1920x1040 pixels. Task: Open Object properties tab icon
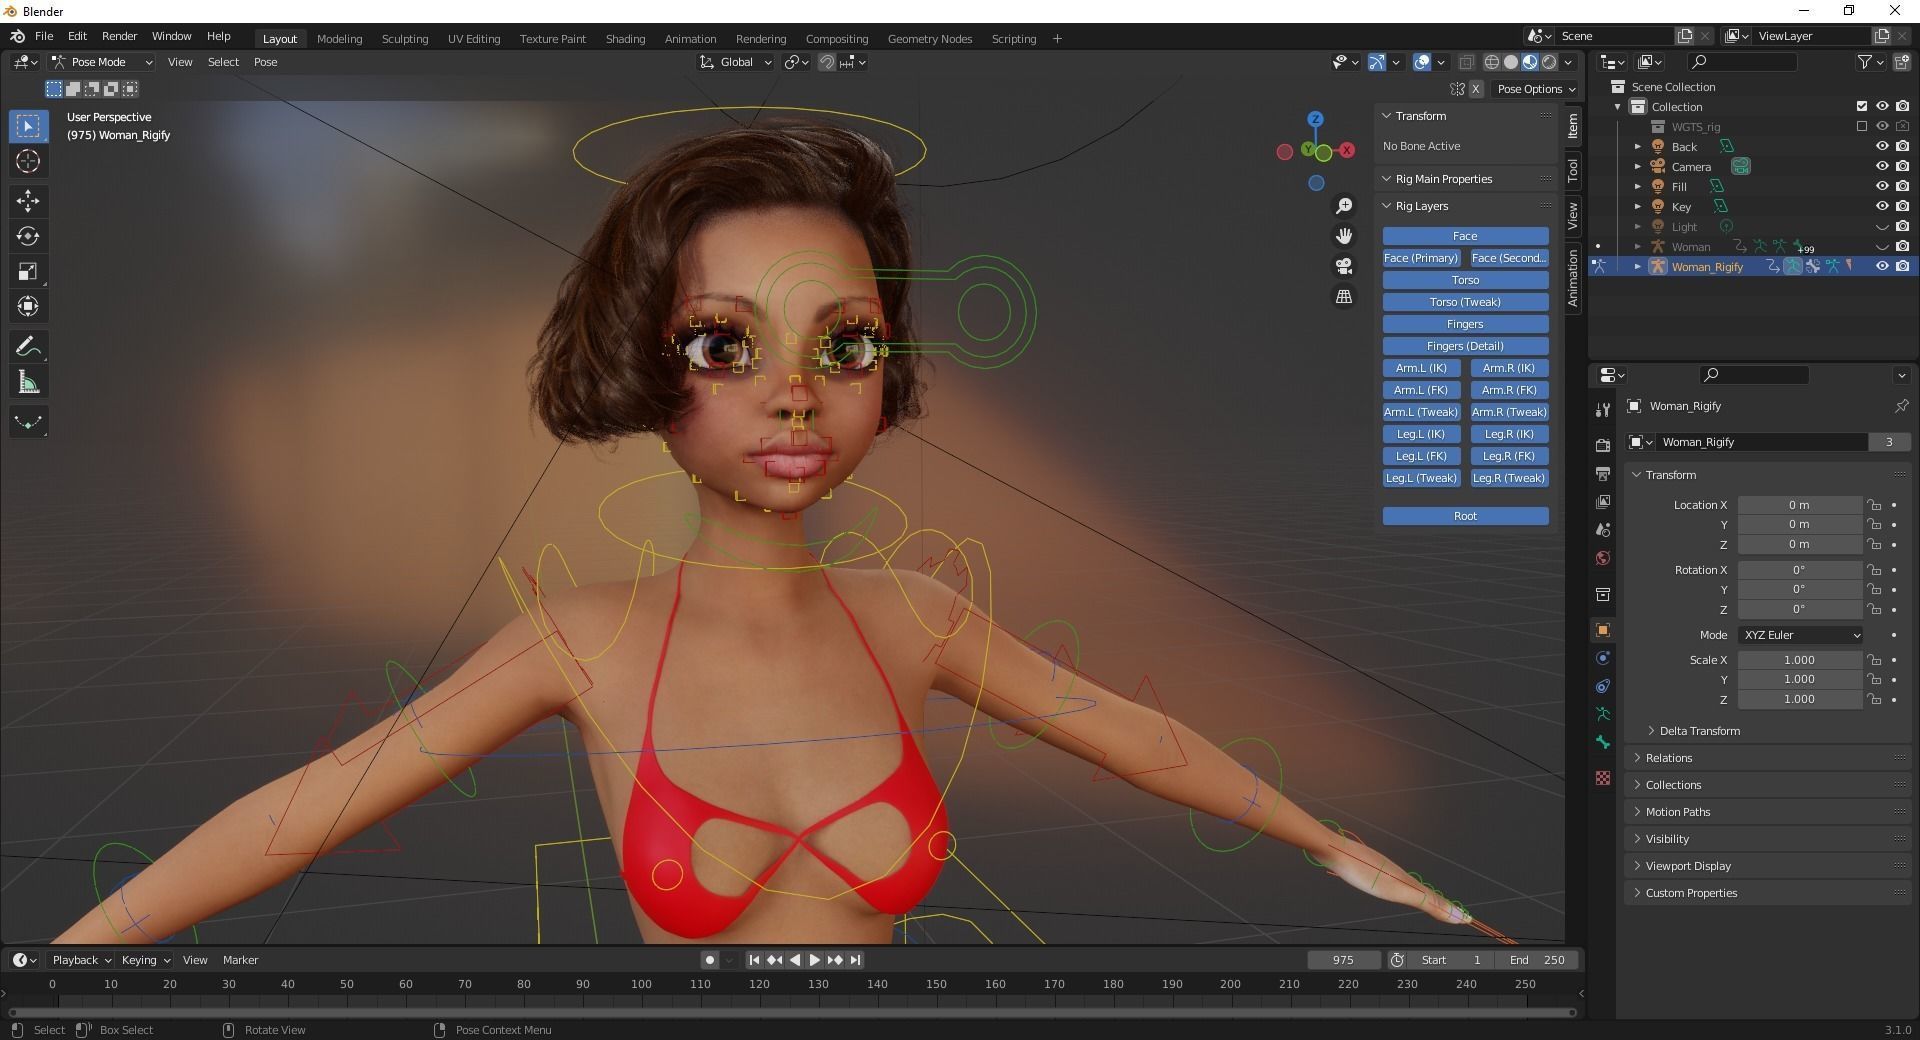(x=1603, y=630)
